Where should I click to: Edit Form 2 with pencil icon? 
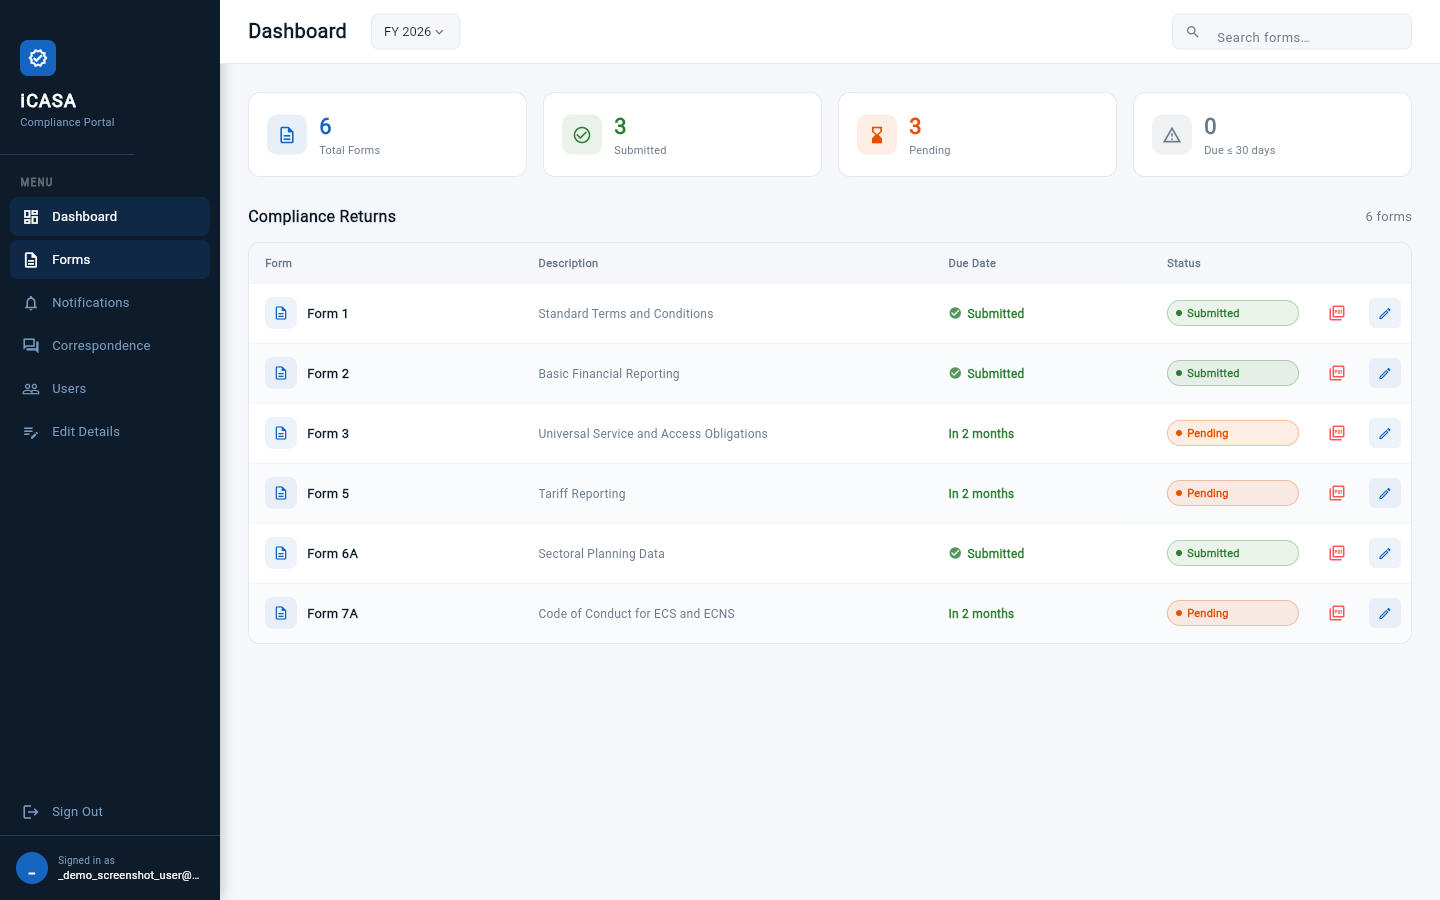(1385, 373)
